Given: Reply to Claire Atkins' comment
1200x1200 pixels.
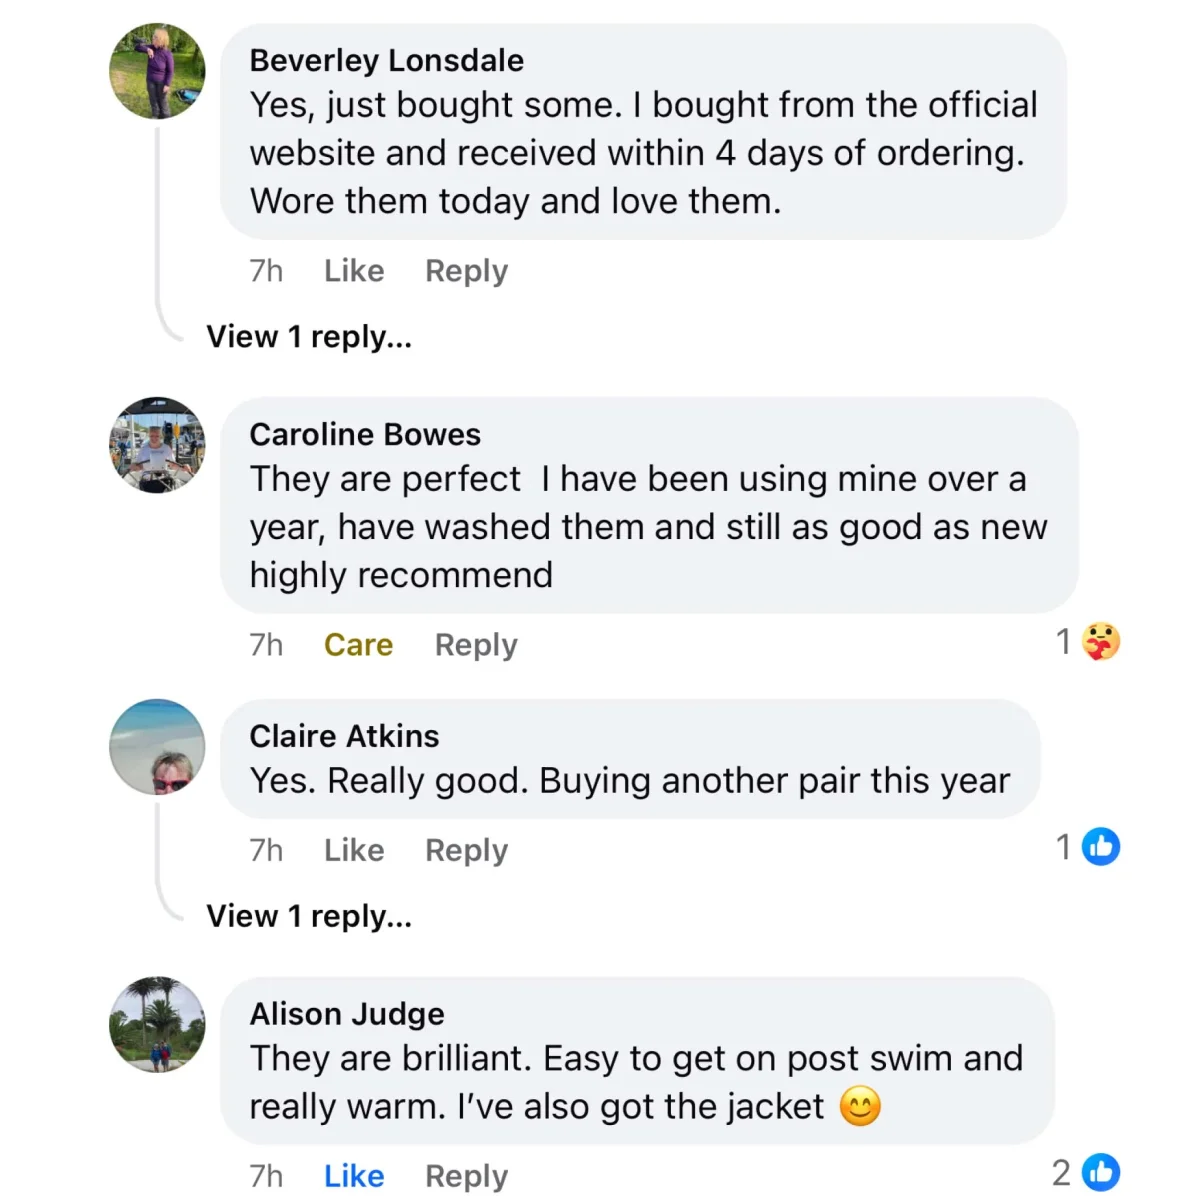Looking at the screenshot, I should (466, 850).
